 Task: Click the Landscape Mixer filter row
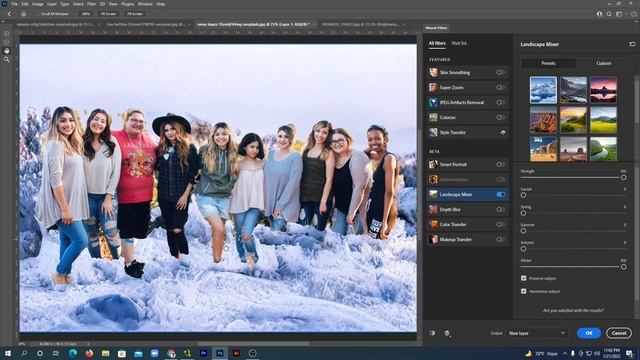coord(467,194)
